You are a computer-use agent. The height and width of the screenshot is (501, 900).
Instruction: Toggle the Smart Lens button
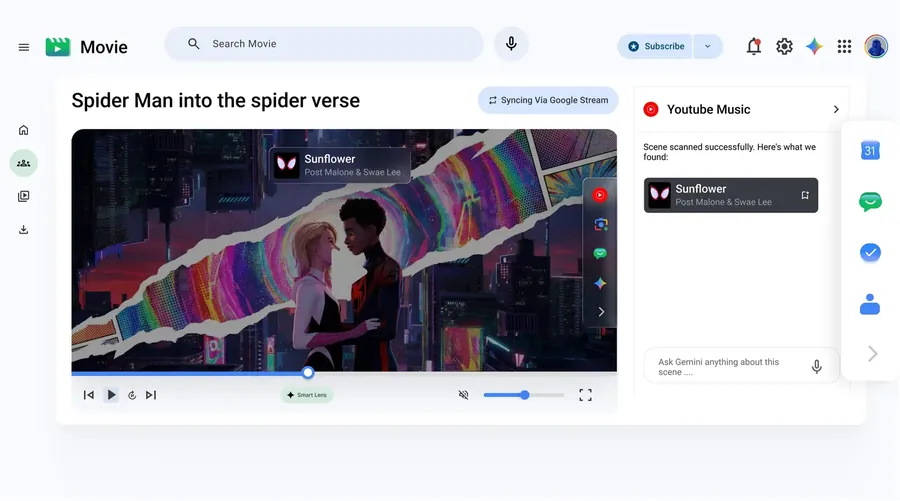307,395
